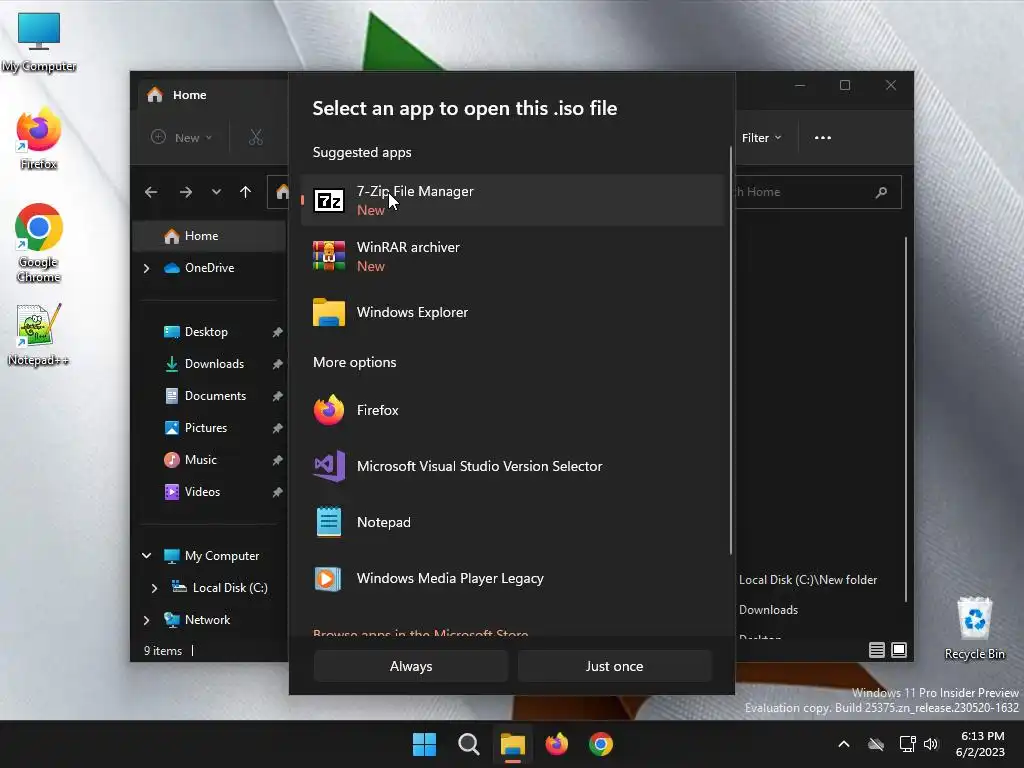Unpin Downloads using its pin icon
Image resolution: width=1024 pixels, height=768 pixels.
point(278,364)
